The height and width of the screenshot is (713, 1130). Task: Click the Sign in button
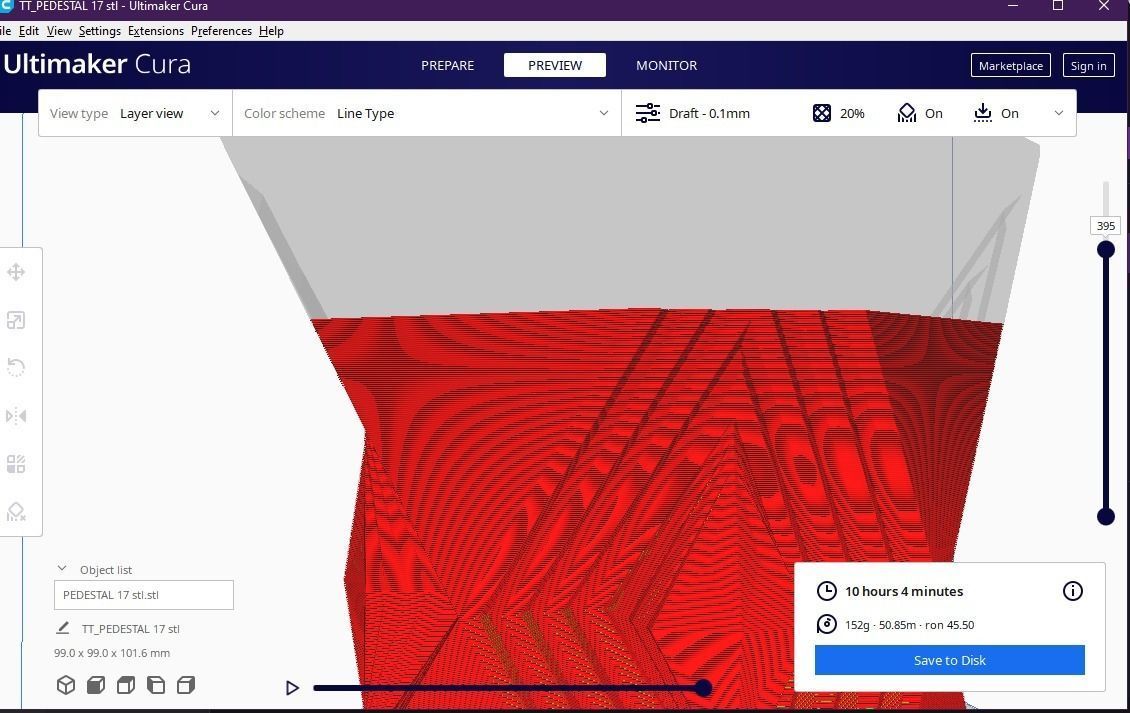click(x=1088, y=66)
